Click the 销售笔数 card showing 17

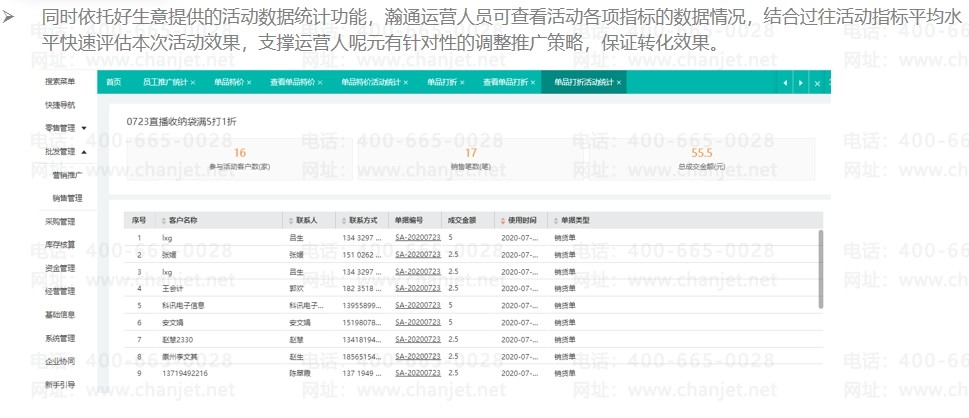pos(471,160)
